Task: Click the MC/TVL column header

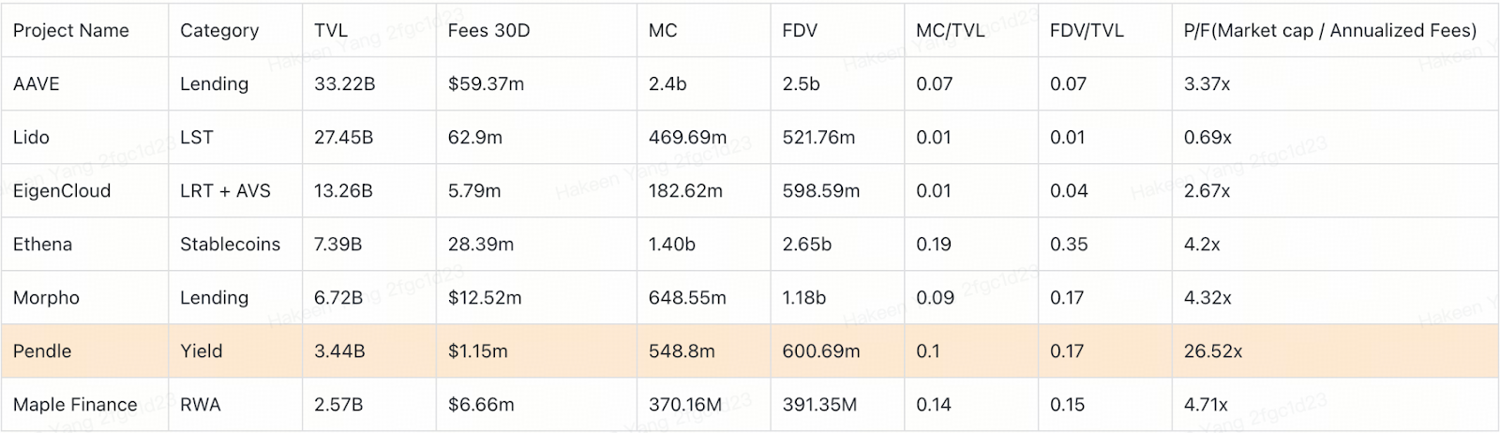Action: (950, 31)
